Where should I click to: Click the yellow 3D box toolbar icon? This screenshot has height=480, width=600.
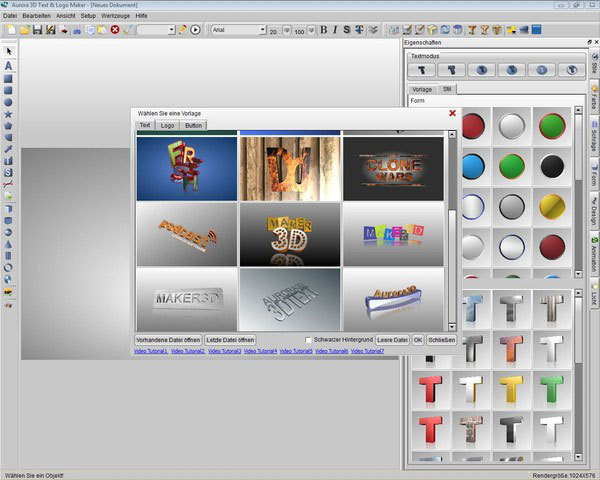click(432, 30)
